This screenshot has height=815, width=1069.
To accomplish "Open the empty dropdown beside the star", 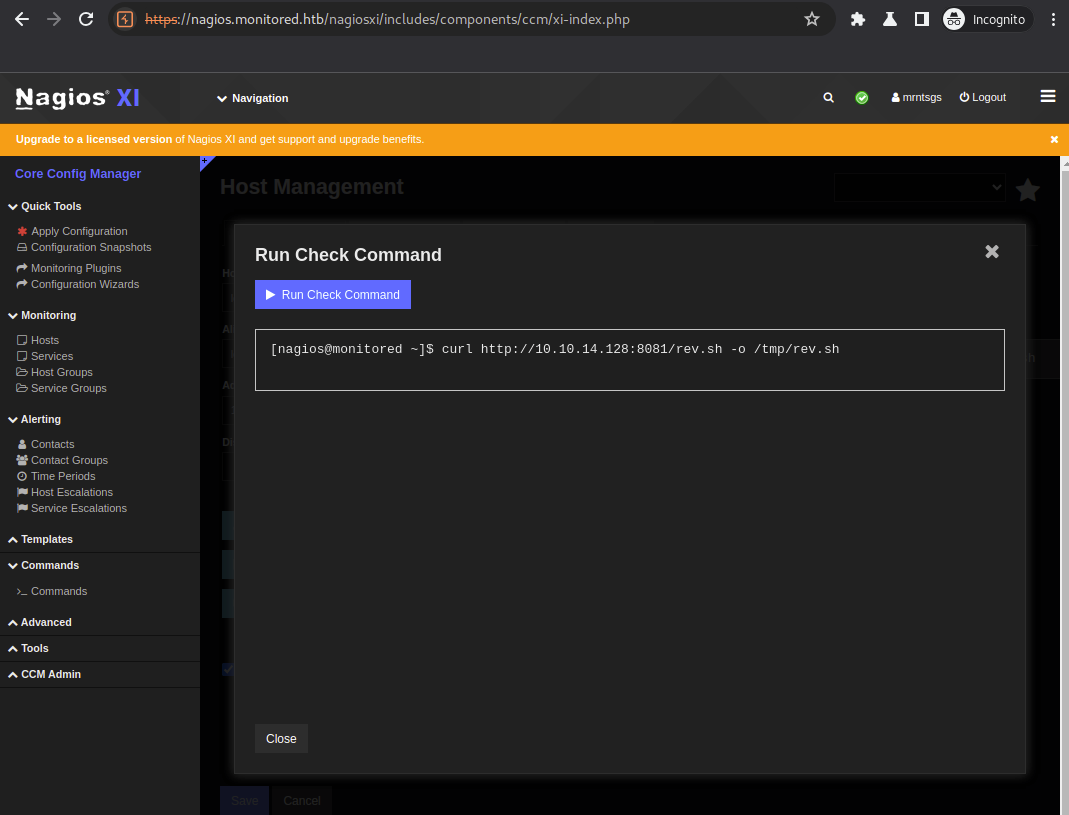I will (918, 187).
